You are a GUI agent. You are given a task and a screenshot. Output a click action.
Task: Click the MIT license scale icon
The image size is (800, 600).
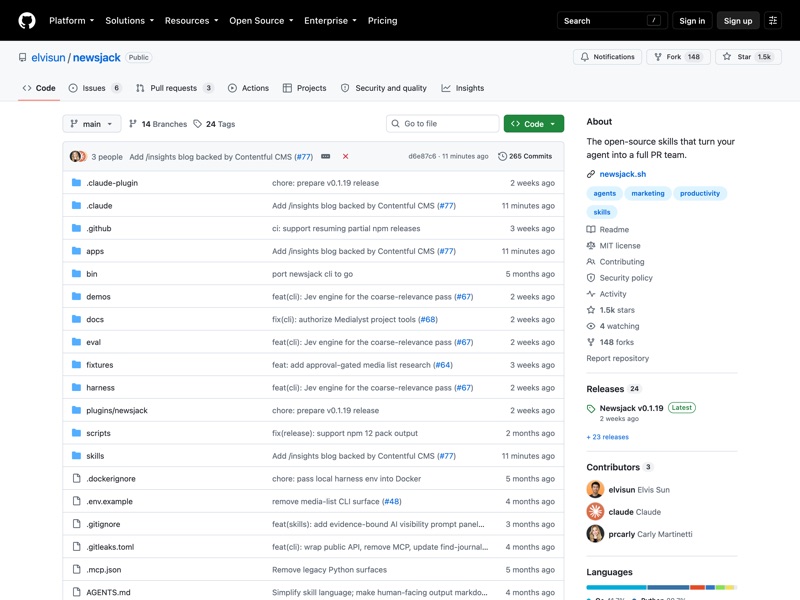coord(591,245)
